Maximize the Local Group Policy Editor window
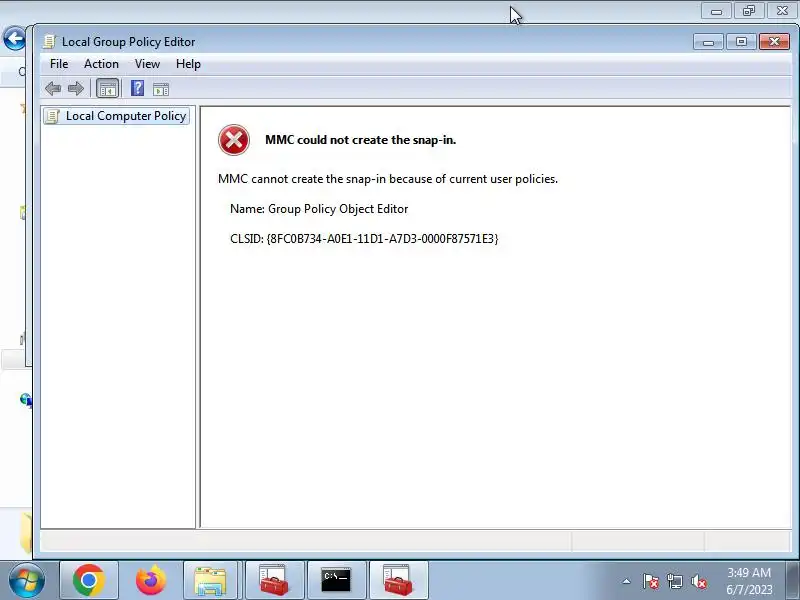Screen dimensions: 800x600 [741, 42]
